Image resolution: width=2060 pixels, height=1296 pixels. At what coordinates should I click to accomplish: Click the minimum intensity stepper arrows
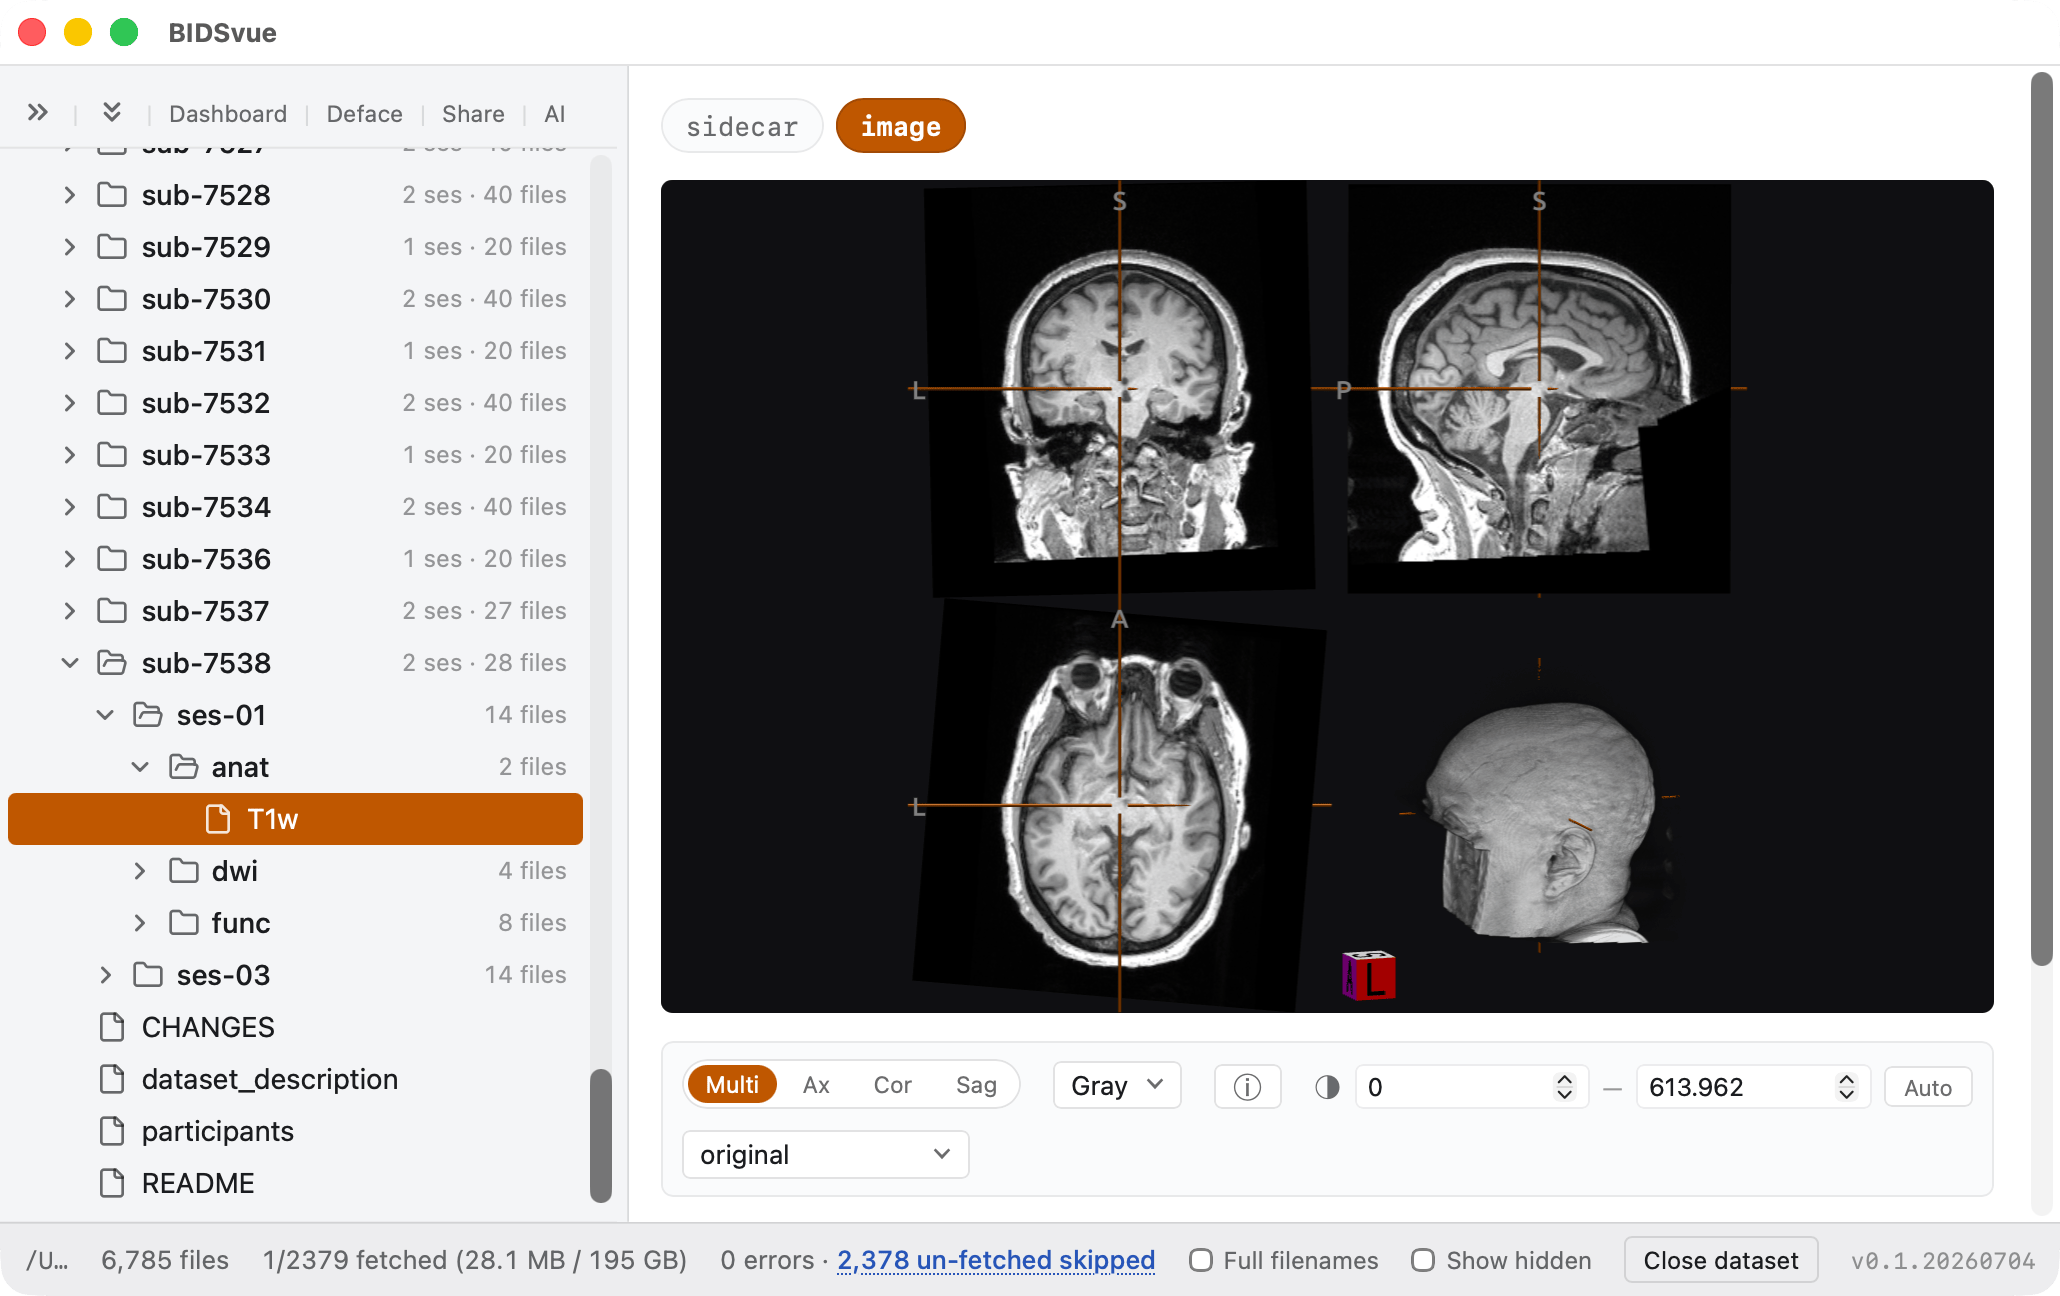coord(1565,1087)
